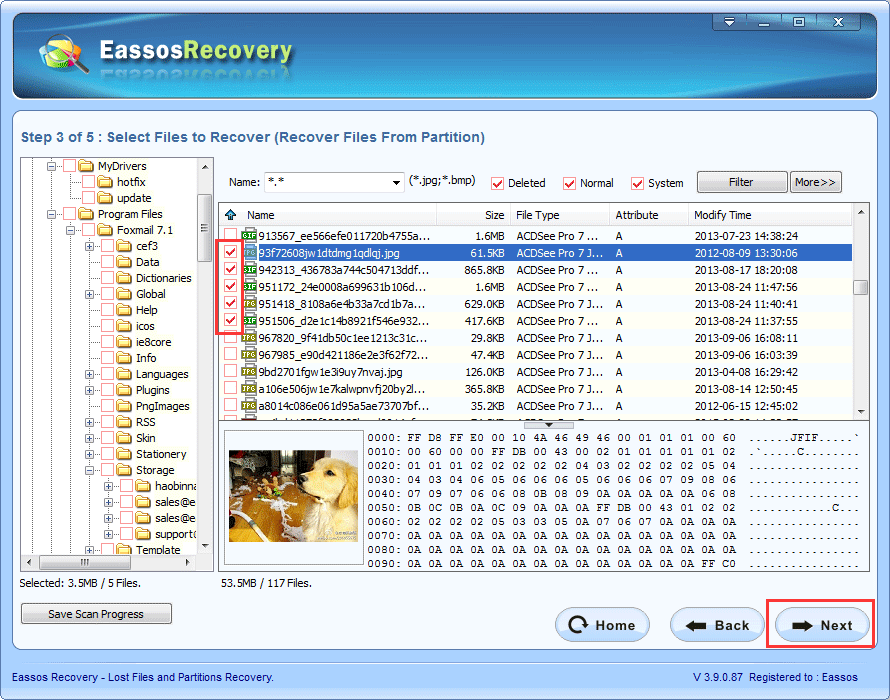Uncheck the 942313_436783a744c file checkbox
The image size is (890, 700).
(x=230, y=269)
